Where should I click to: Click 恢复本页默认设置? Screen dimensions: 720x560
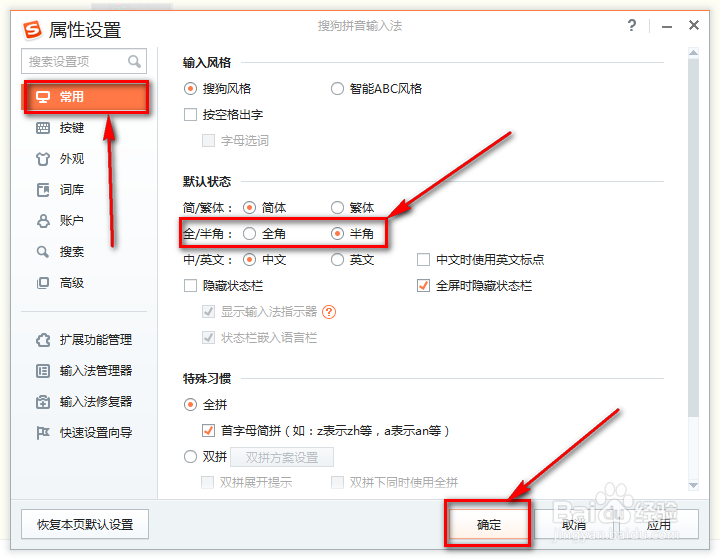(85, 524)
